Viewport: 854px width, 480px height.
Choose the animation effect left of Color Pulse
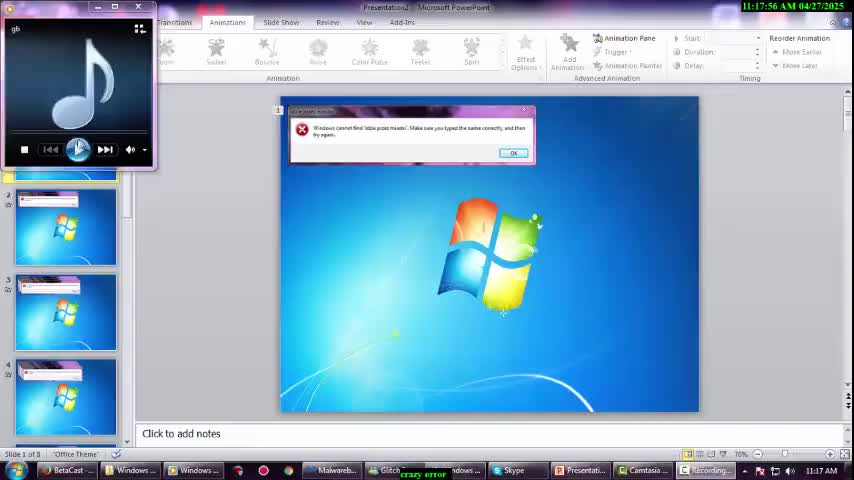click(x=318, y=52)
